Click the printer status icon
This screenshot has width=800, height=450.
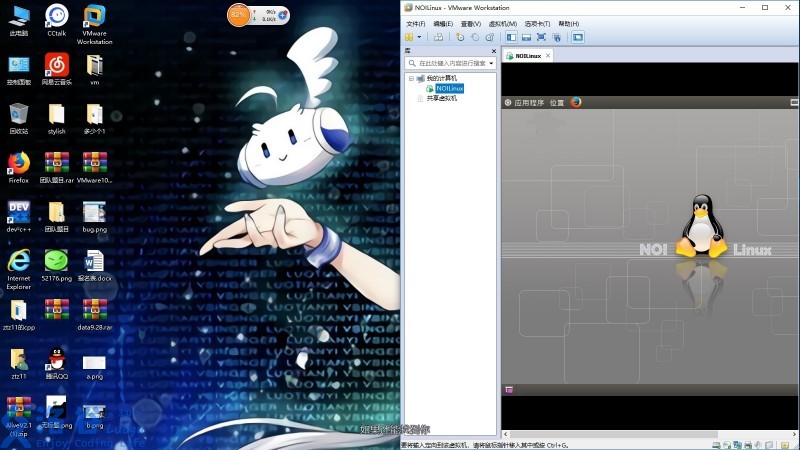click(748, 445)
